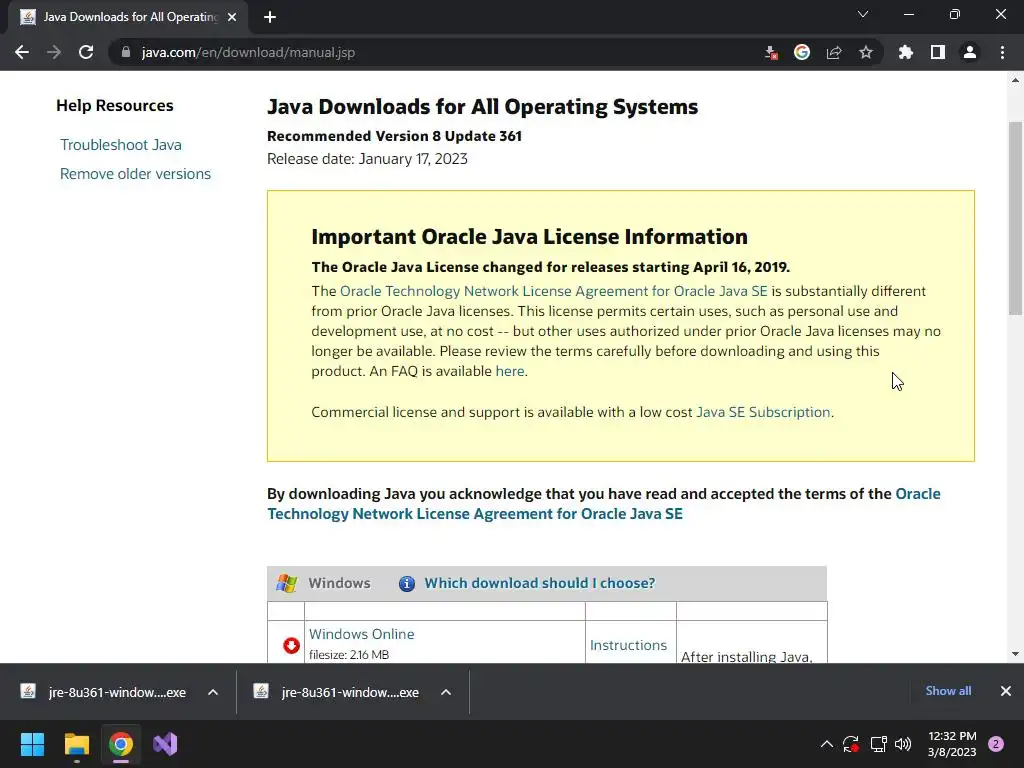
Task: Click the address bar URL field
Action: pyautogui.click(x=431, y=52)
